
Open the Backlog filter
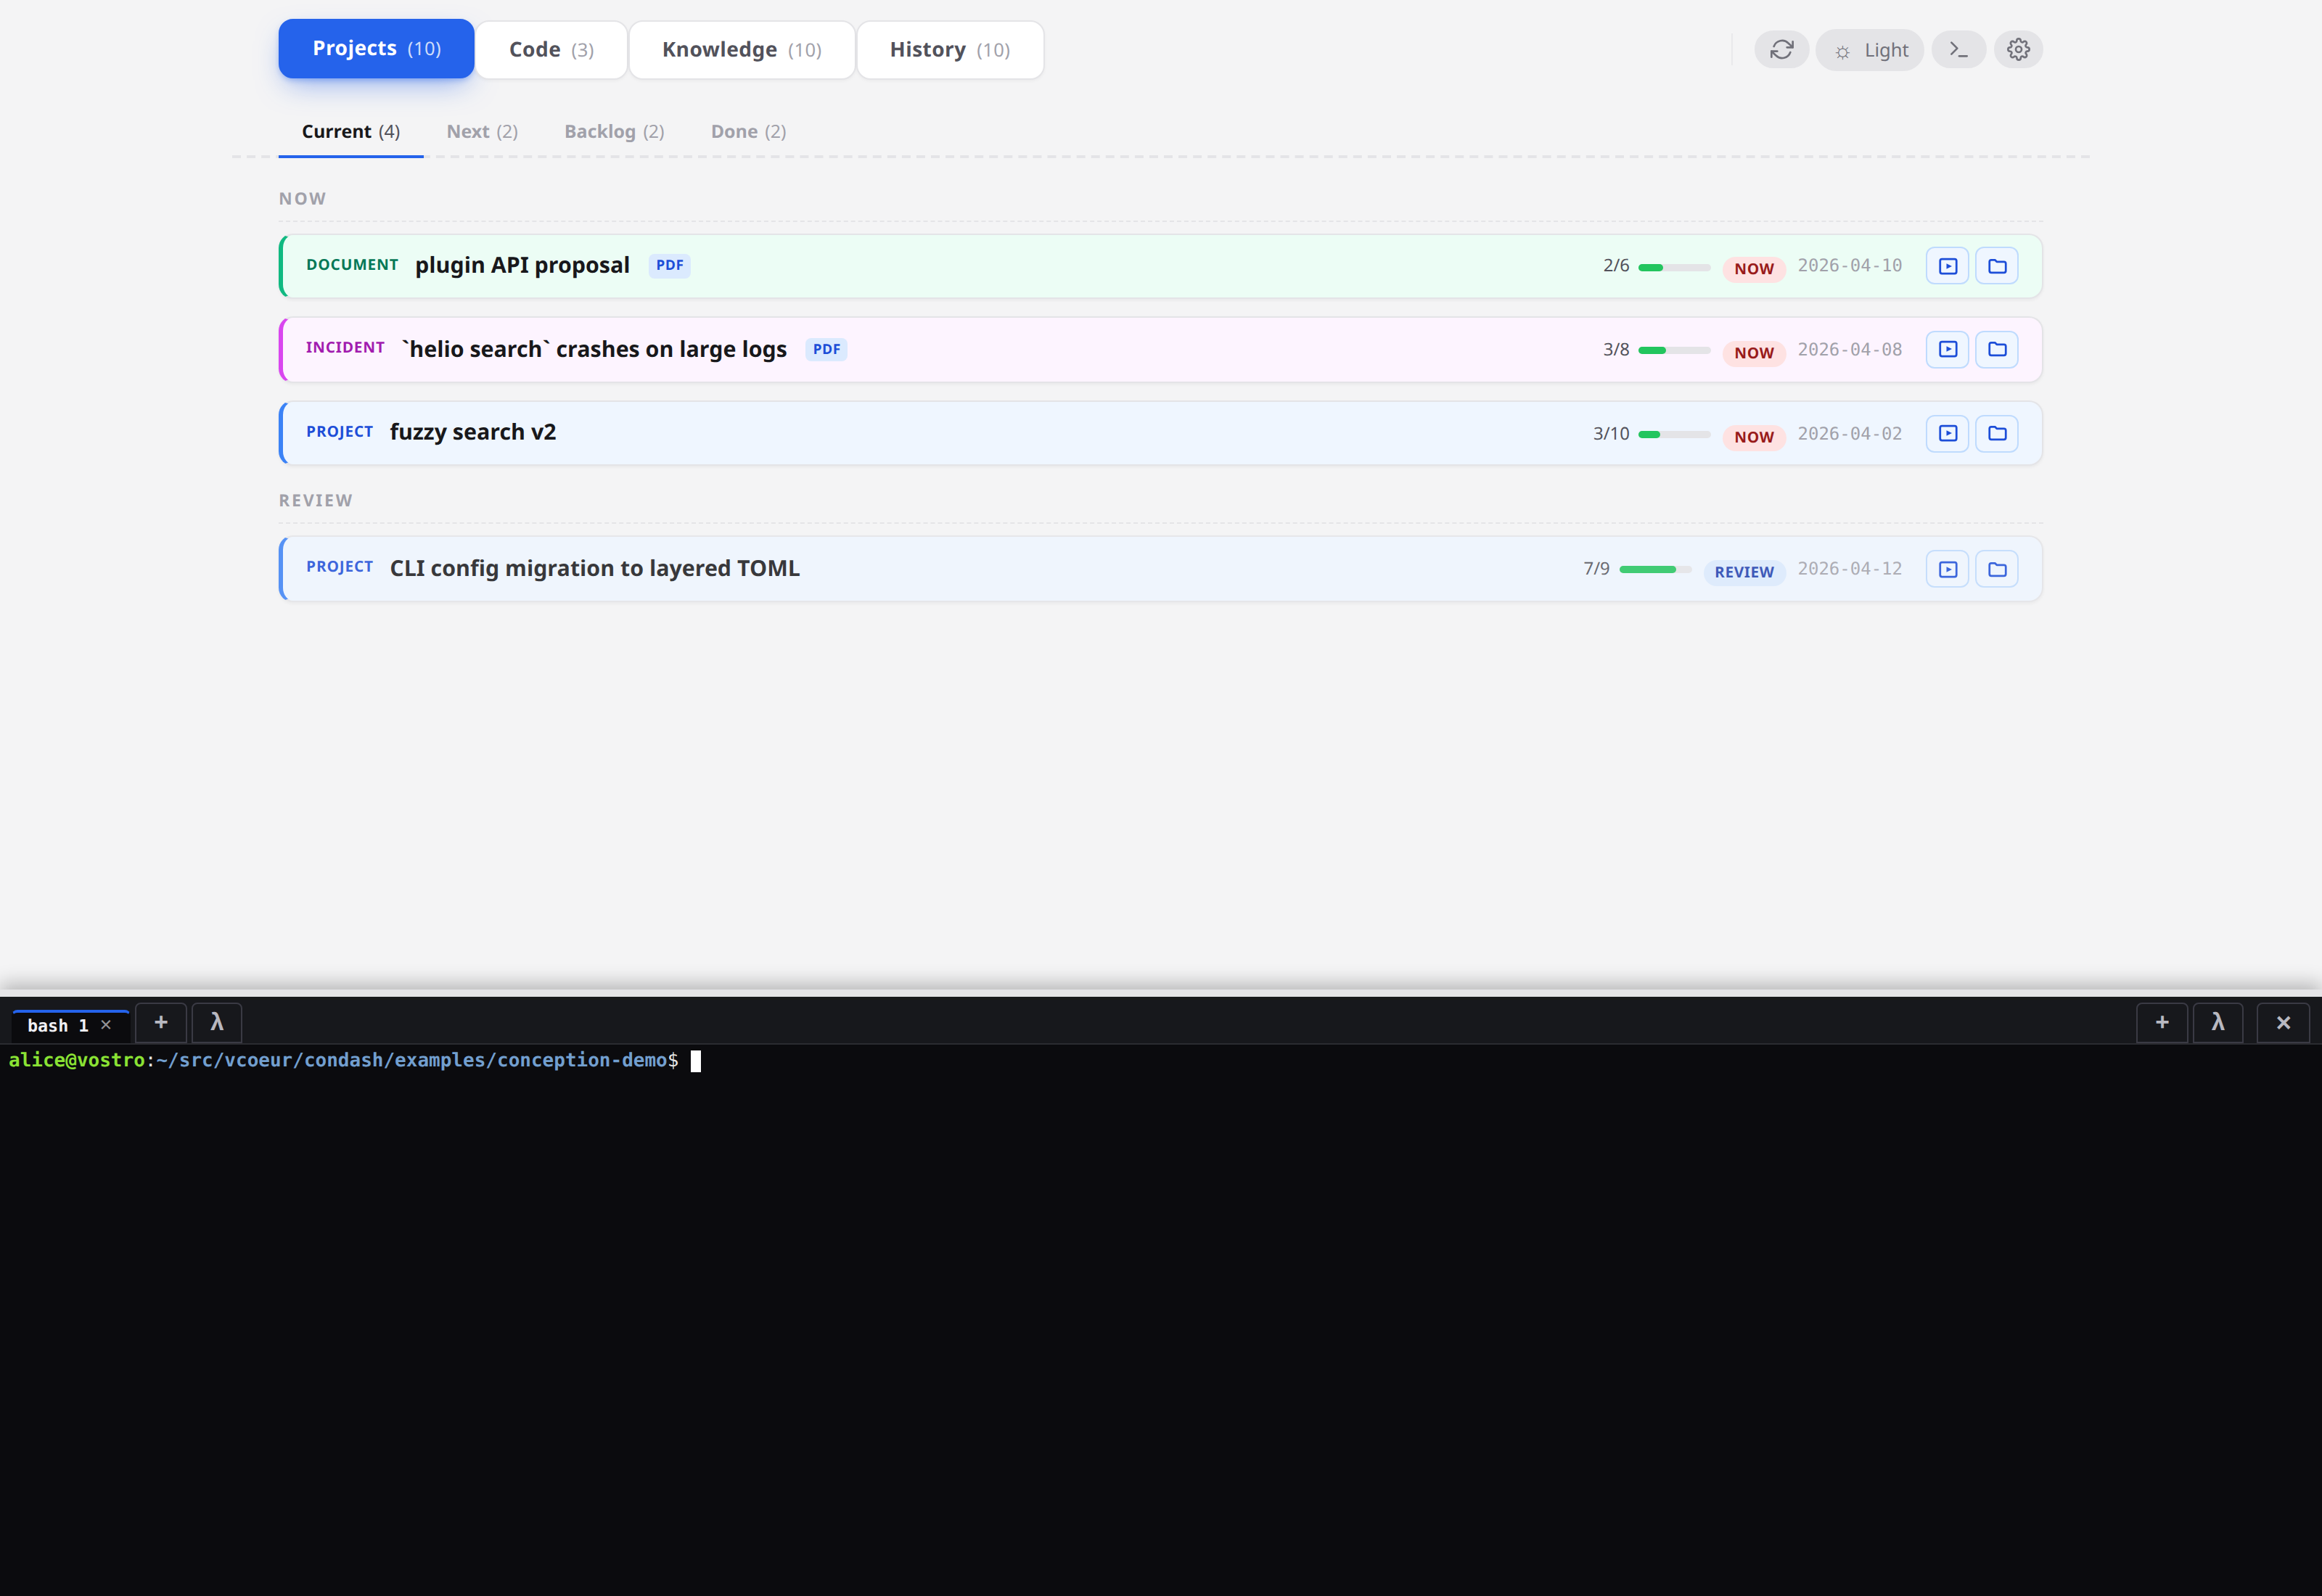(614, 131)
